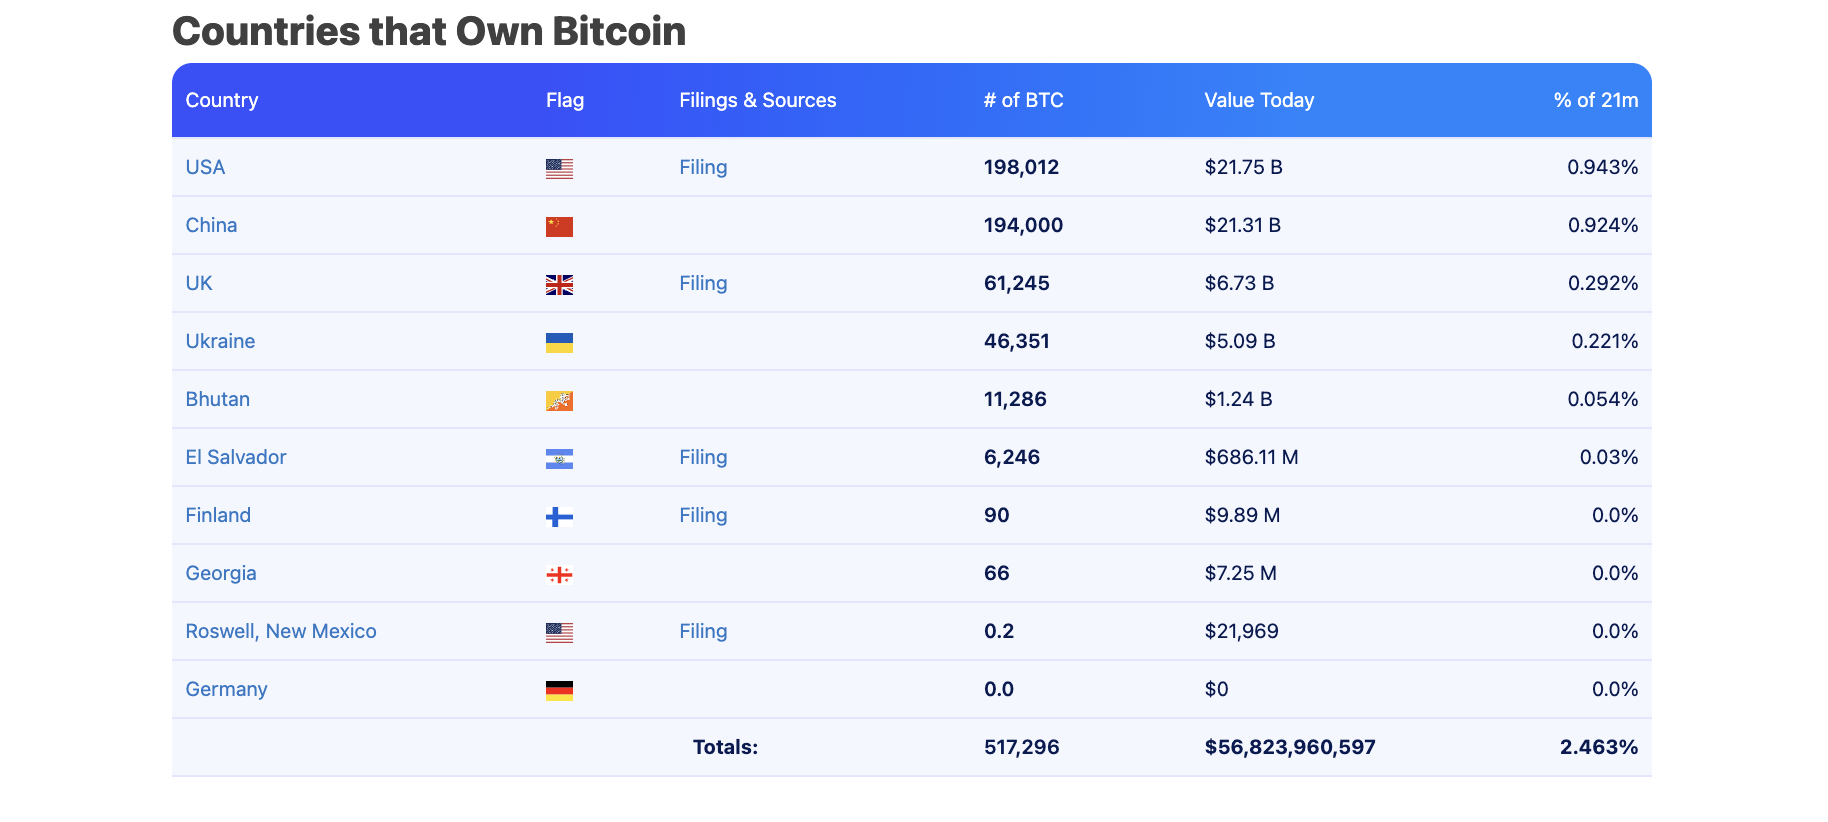The image size is (1828, 822).
Task: Click the 6,246 BTC value
Action: click(1012, 457)
